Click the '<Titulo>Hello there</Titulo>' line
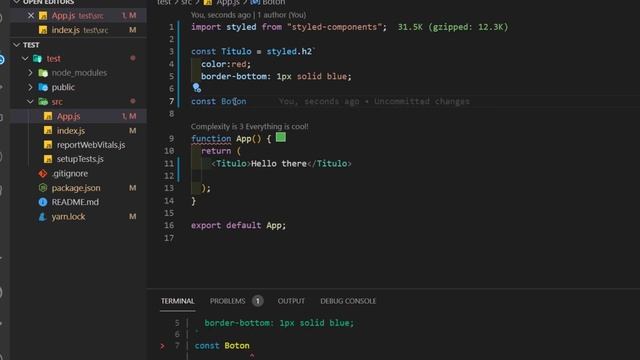Screen dimensions: 640x360 (281, 164)
